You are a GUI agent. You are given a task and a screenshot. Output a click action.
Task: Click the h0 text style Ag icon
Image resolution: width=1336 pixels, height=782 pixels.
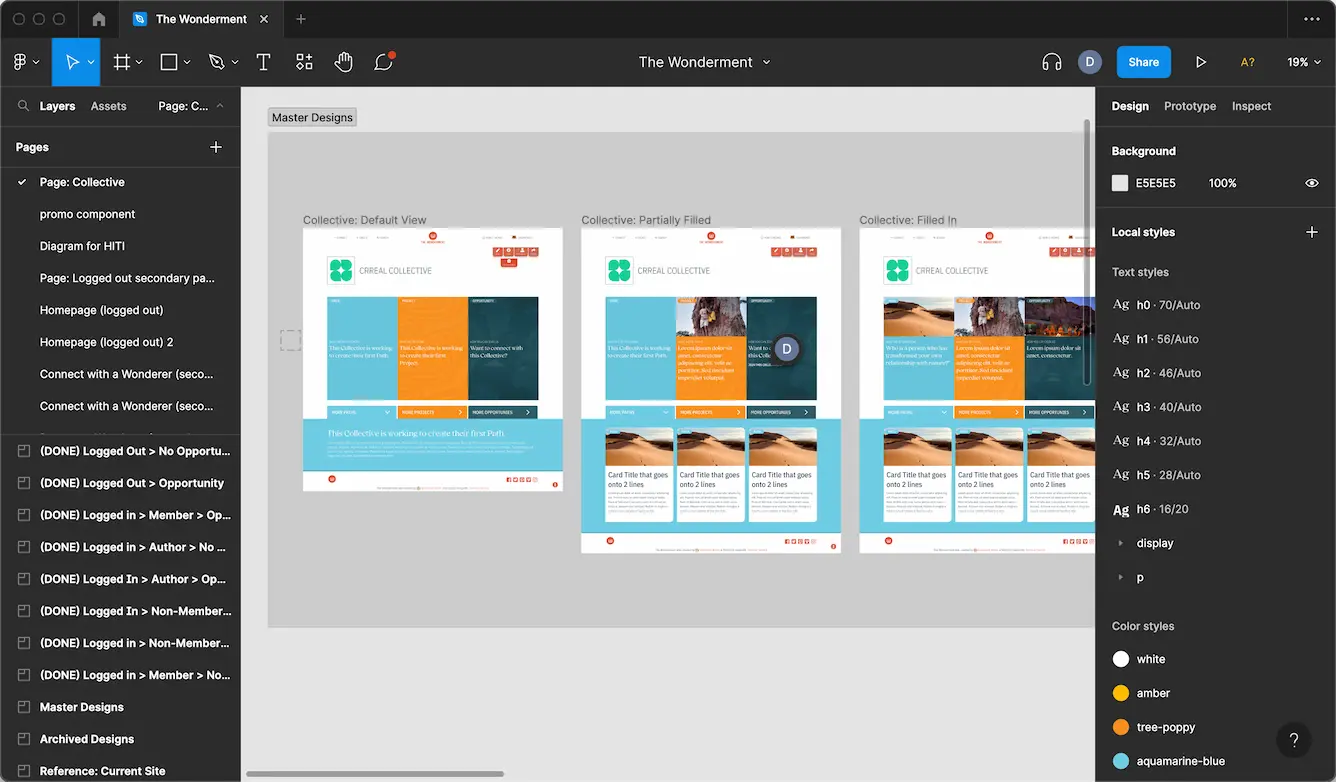(1121, 305)
